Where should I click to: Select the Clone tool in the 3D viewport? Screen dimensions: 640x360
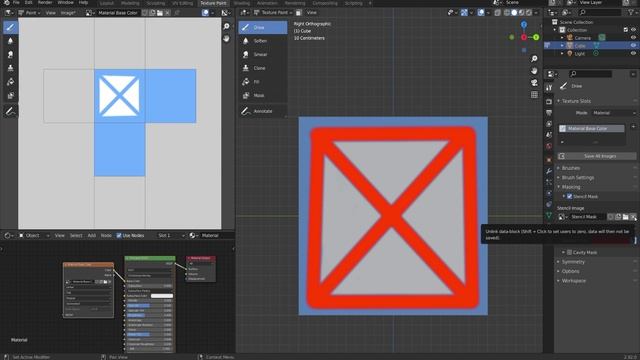tap(262, 68)
